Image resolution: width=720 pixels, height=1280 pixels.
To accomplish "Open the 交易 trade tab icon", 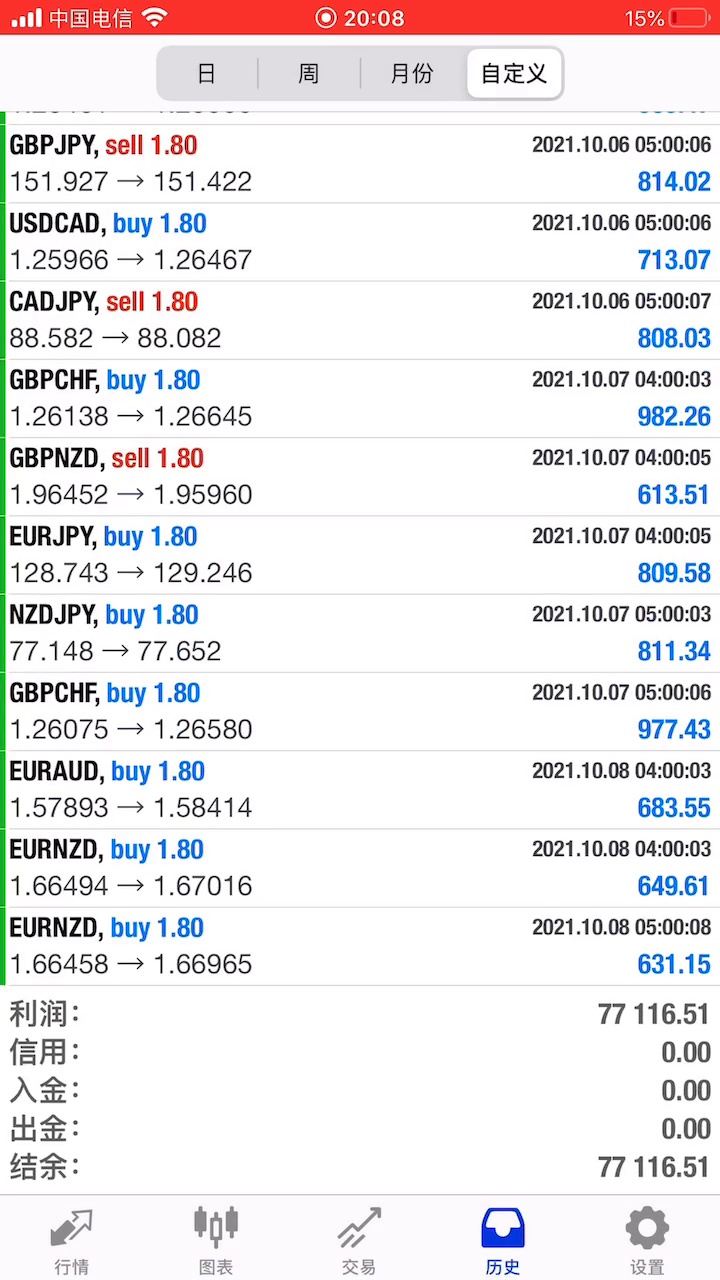I will (x=359, y=1228).
